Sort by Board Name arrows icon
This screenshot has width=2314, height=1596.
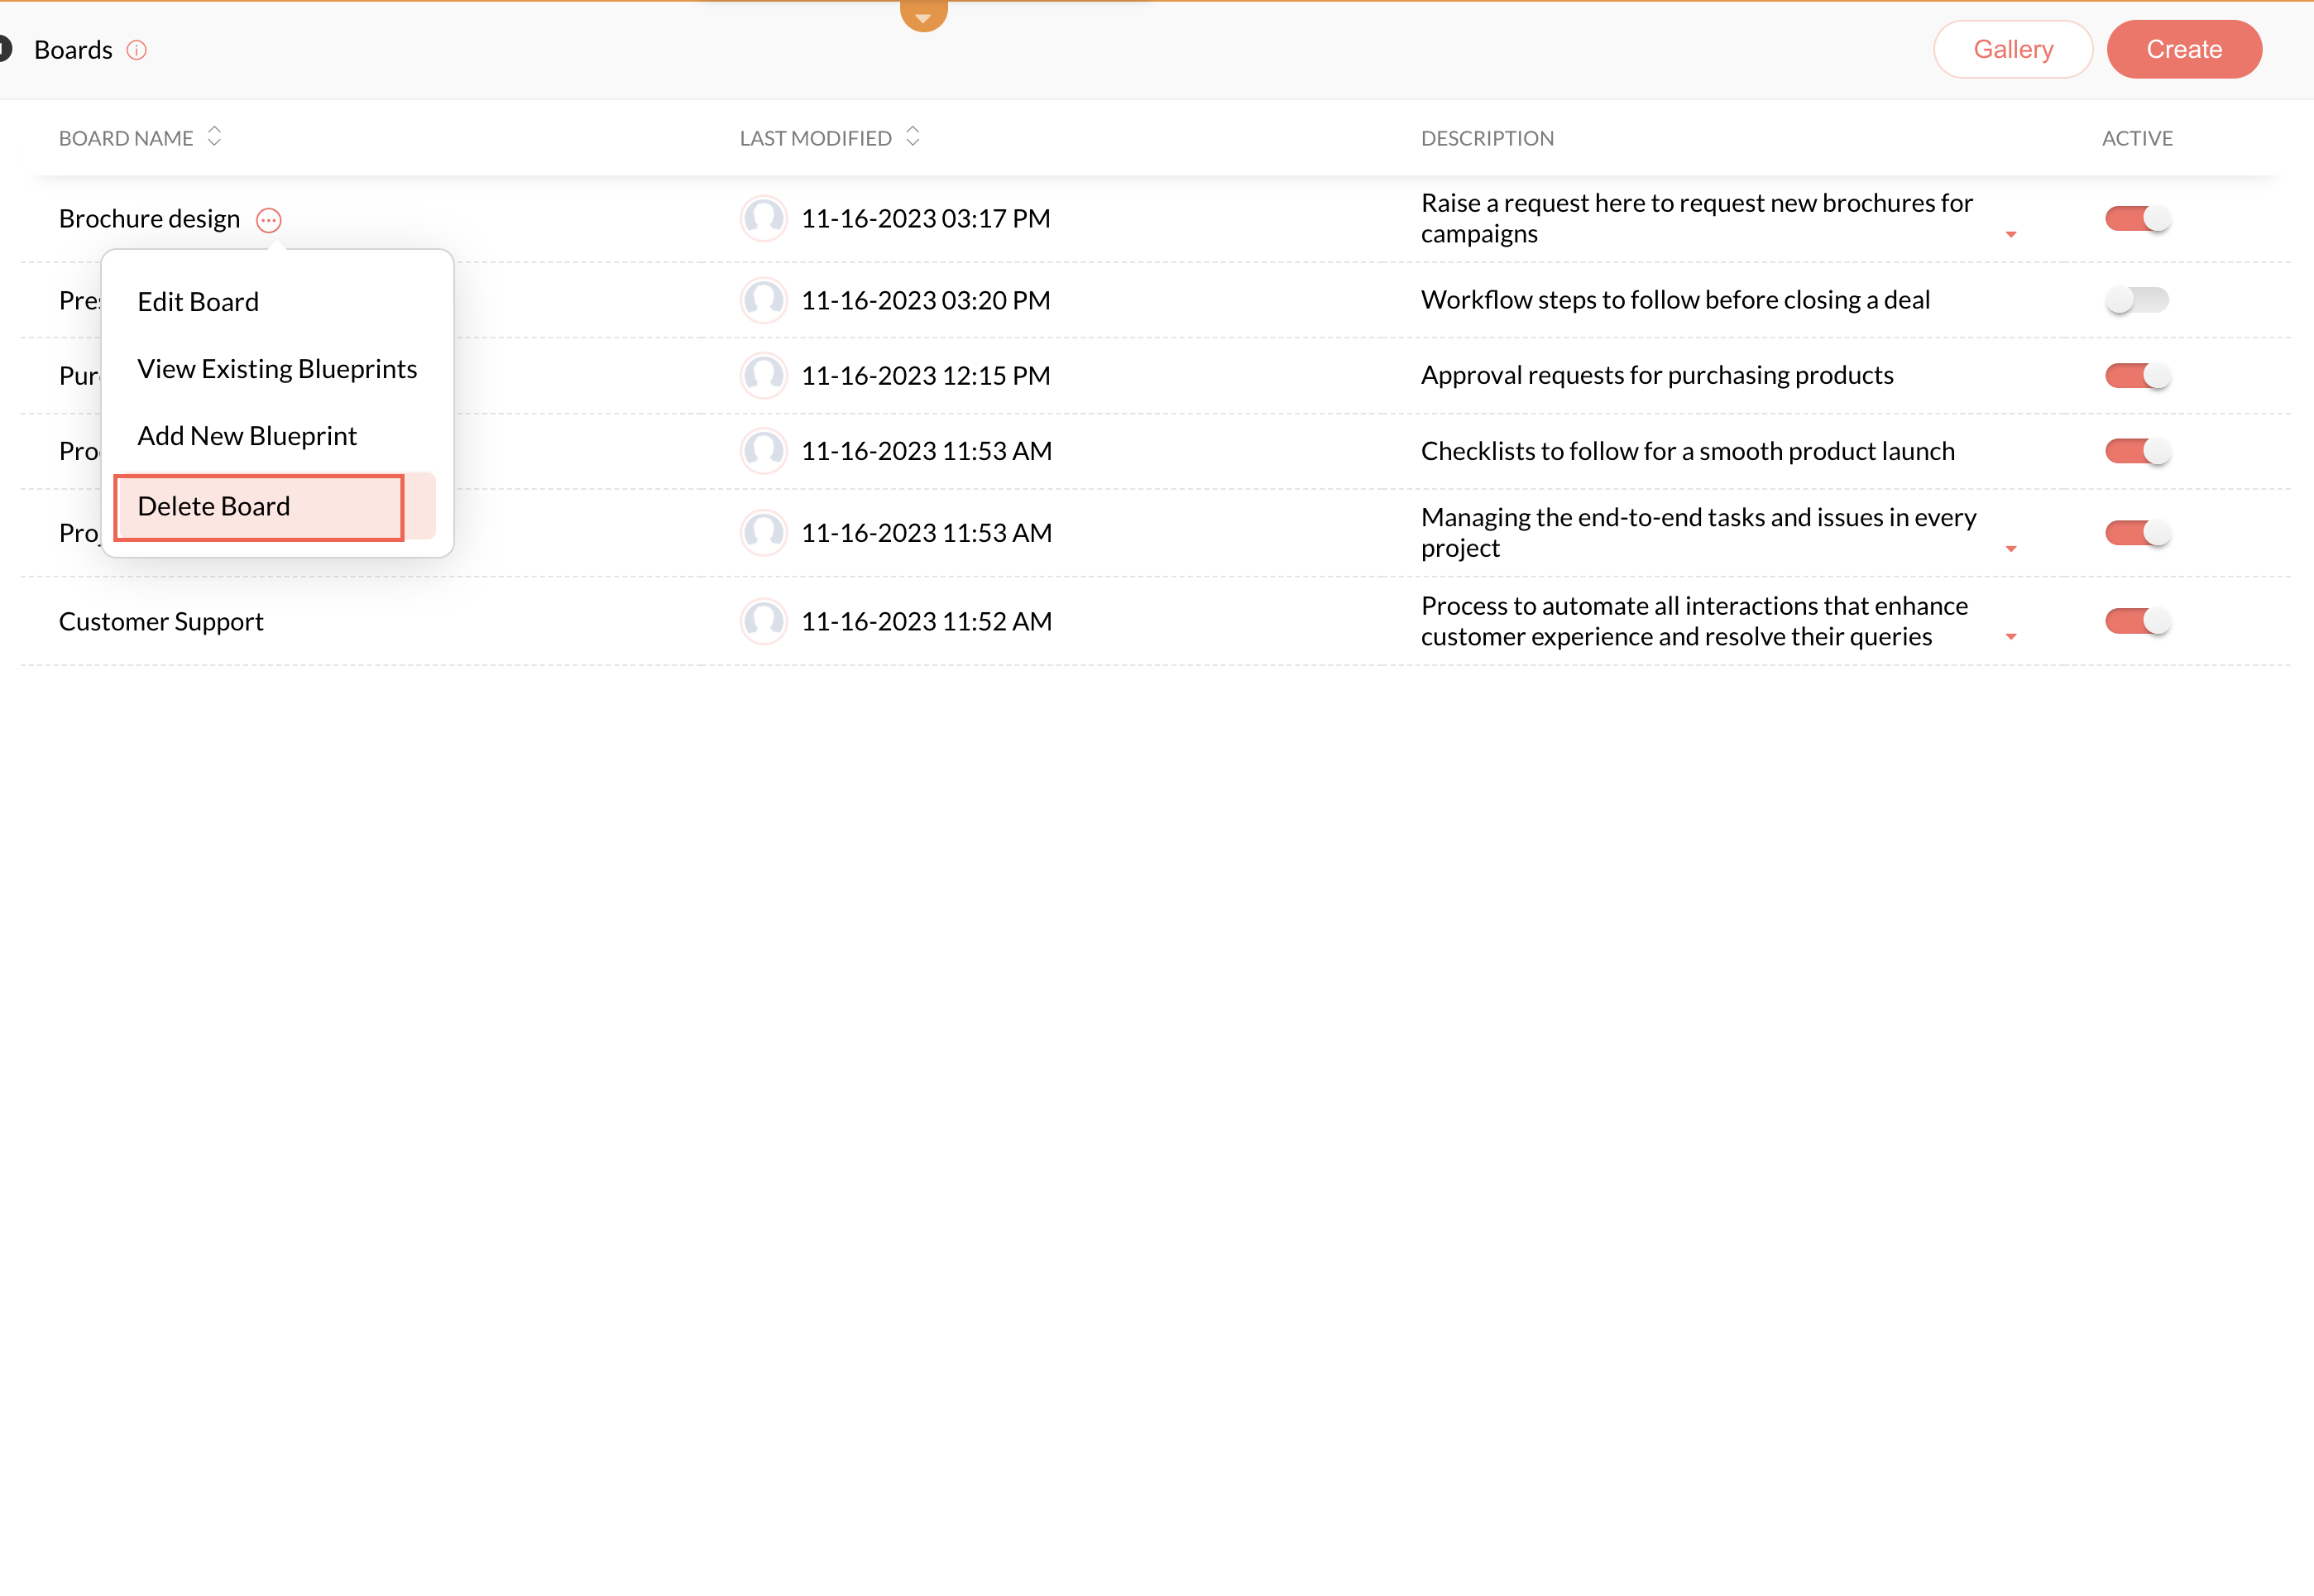214,136
